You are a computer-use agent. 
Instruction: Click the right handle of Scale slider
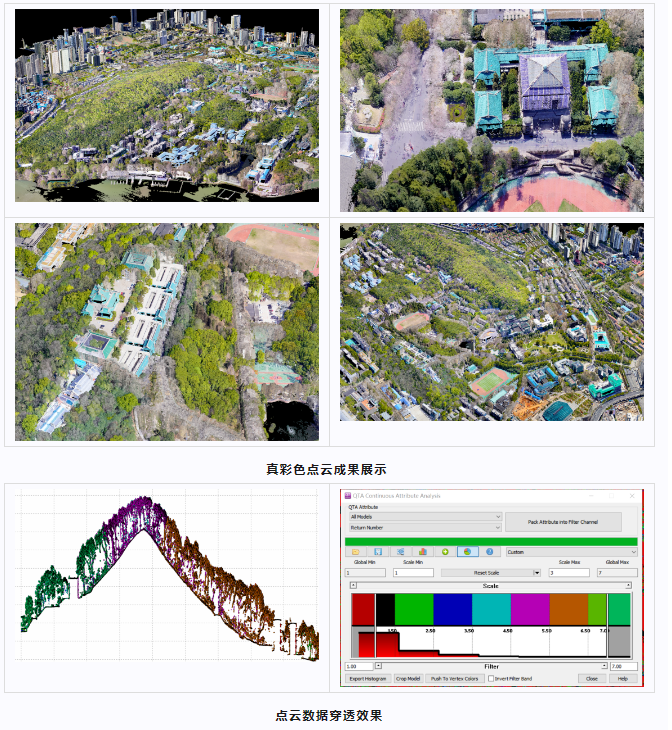pyautogui.click(x=628, y=585)
